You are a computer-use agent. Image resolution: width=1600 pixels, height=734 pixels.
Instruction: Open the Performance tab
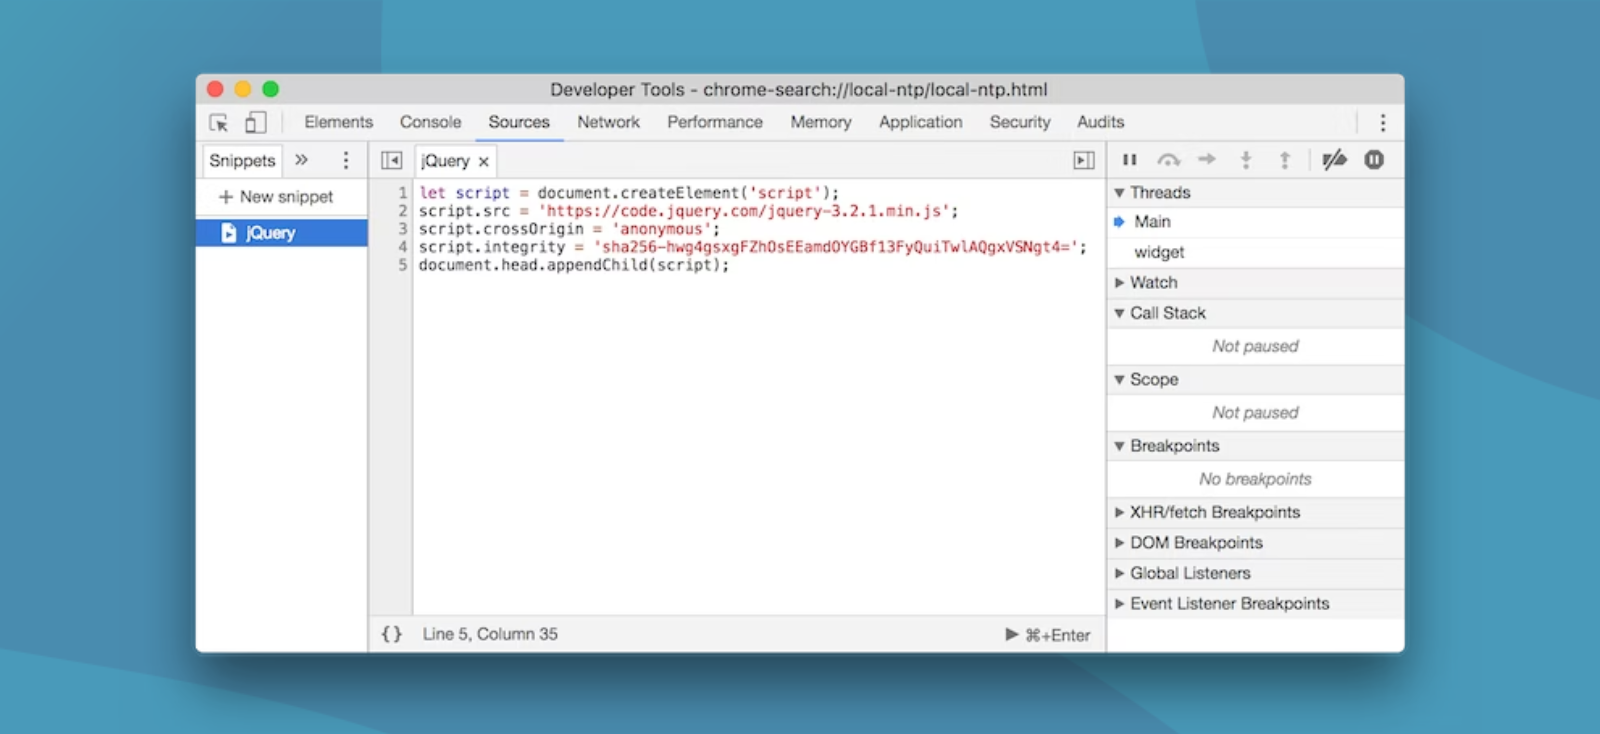(715, 122)
